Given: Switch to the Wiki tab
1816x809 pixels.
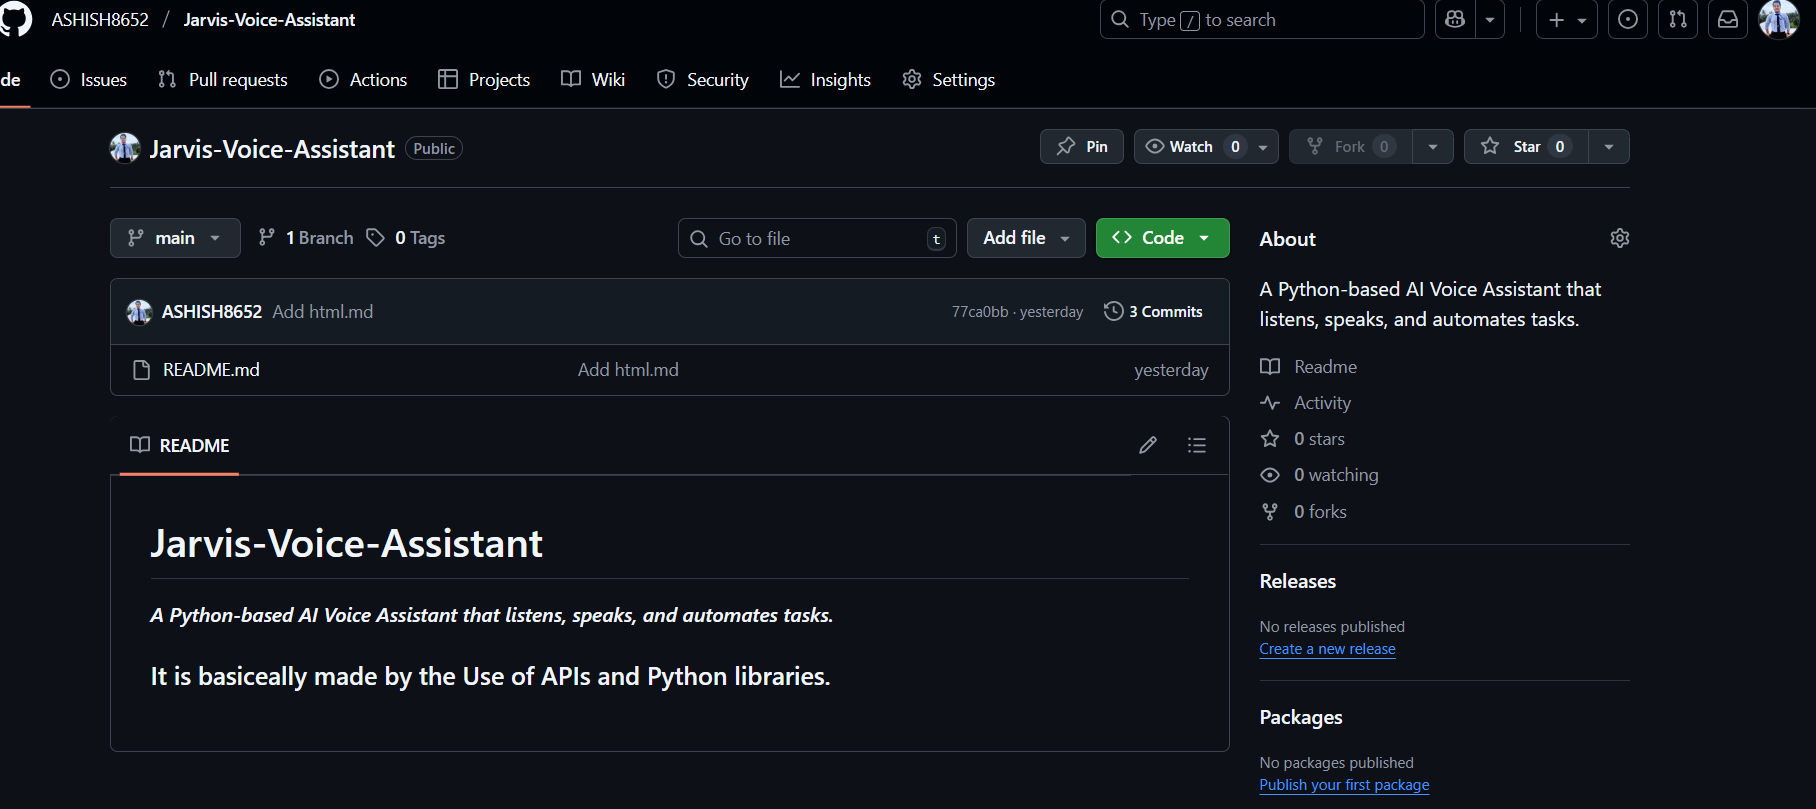Looking at the screenshot, I should tap(593, 80).
